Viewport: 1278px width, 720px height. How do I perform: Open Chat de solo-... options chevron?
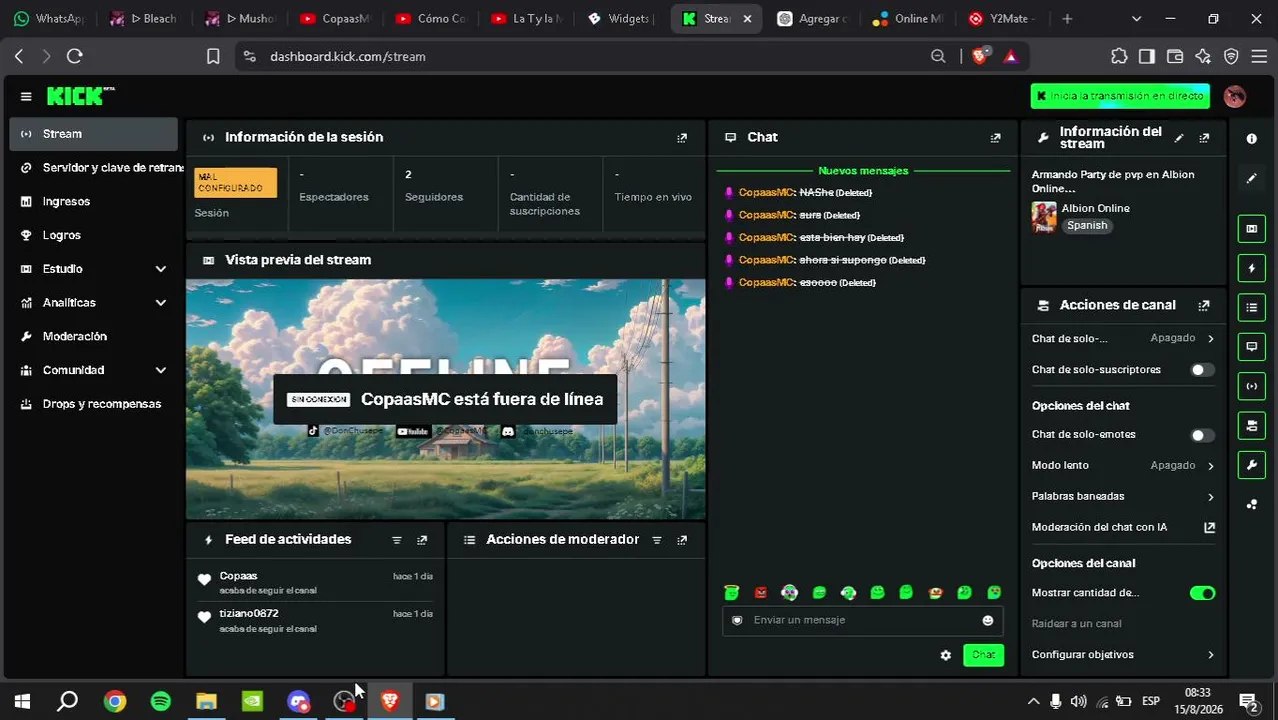pos(1210,339)
